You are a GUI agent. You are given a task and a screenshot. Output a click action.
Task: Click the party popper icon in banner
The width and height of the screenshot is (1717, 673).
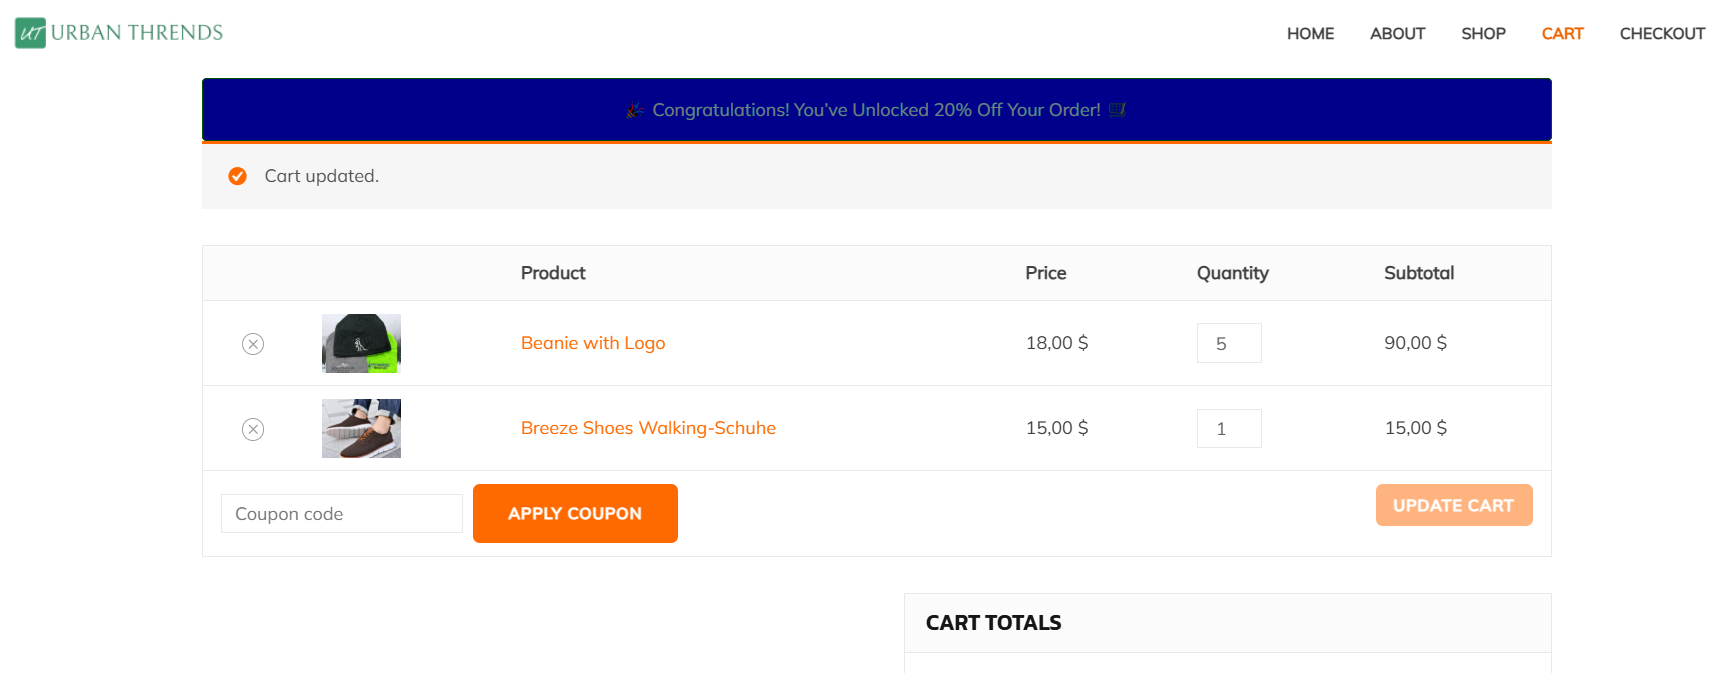pyautogui.click(x=635, y=110)
